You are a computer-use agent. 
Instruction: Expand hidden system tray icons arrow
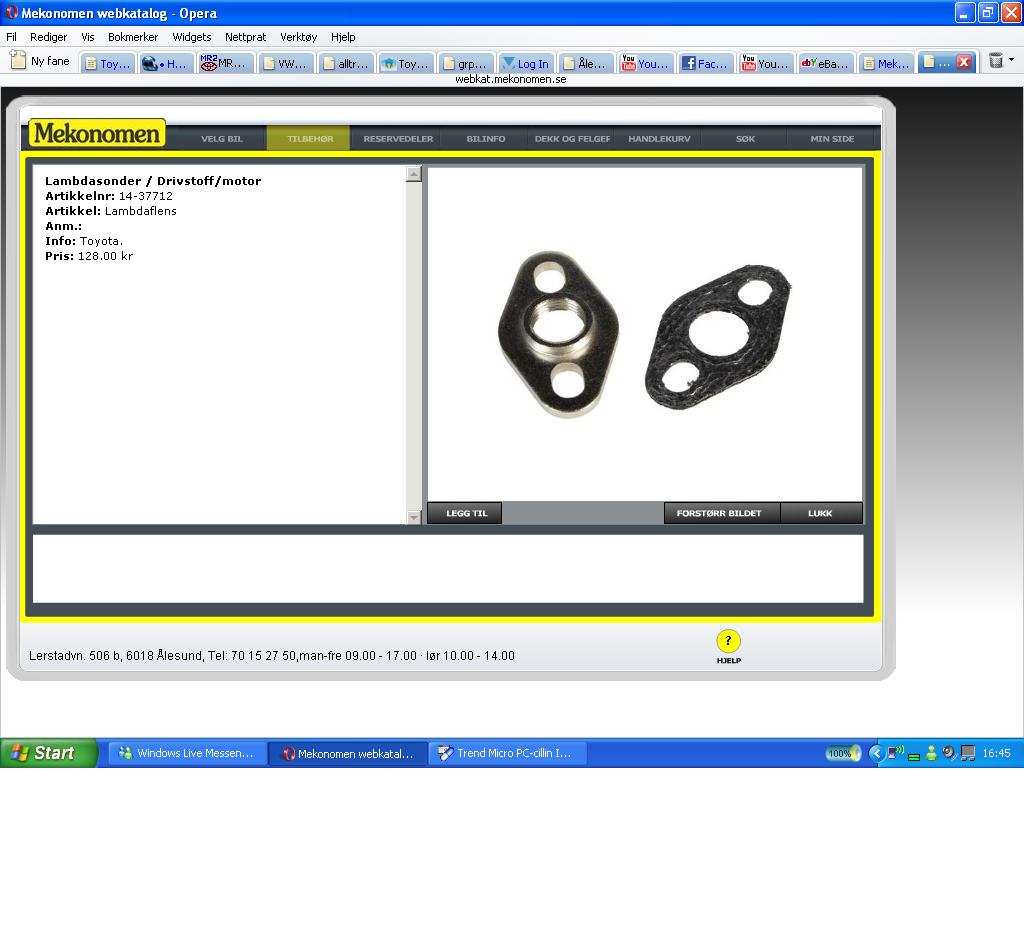(x=876, y=753)
